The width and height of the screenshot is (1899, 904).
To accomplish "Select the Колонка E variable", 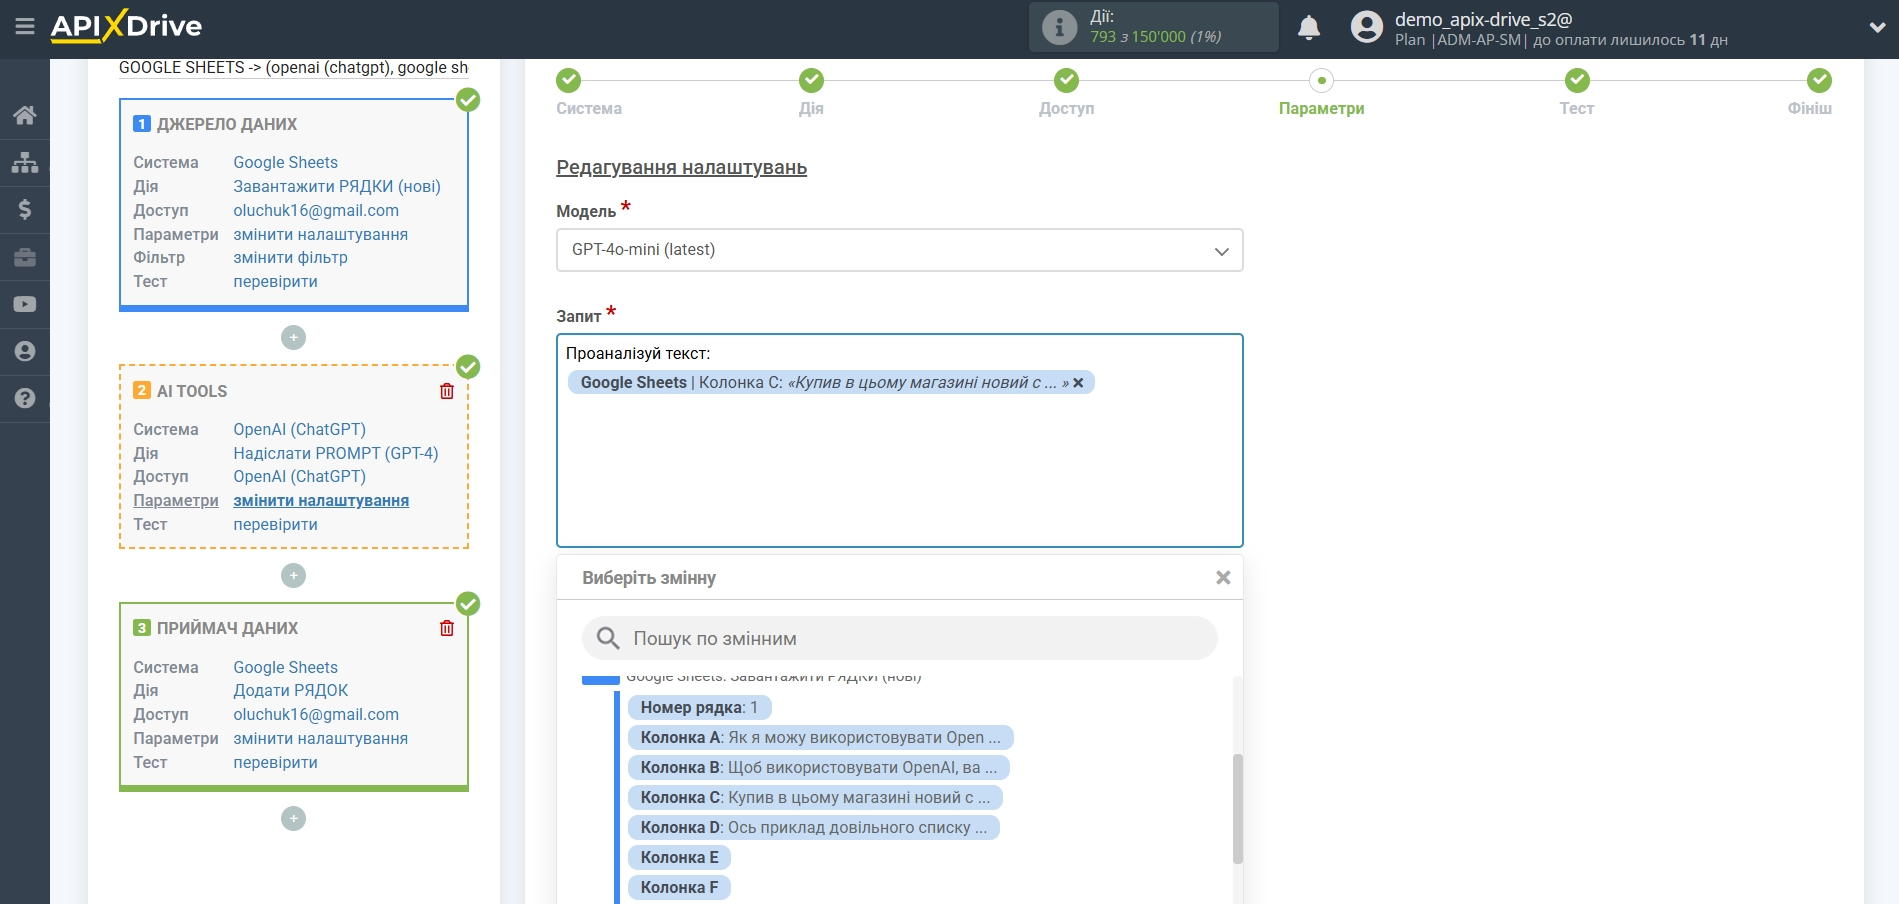I will tap(679, 858).
